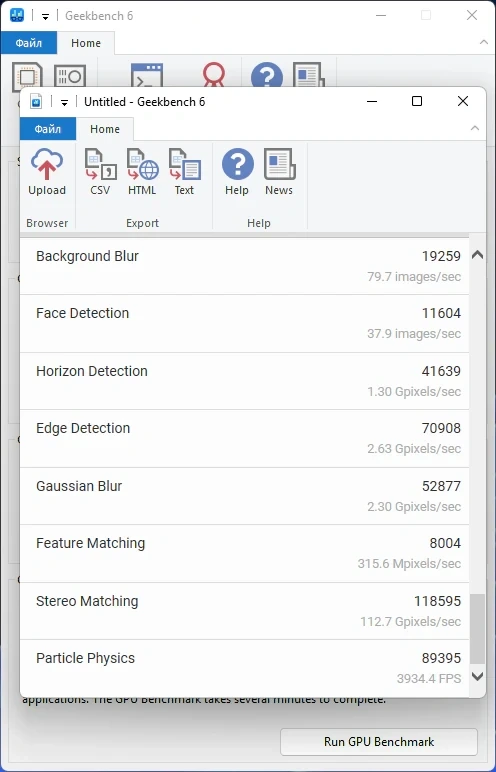Screen dimensions: 496x772
Task: Click Run GPU Benchmark button
Action: (x=379, y=741)
